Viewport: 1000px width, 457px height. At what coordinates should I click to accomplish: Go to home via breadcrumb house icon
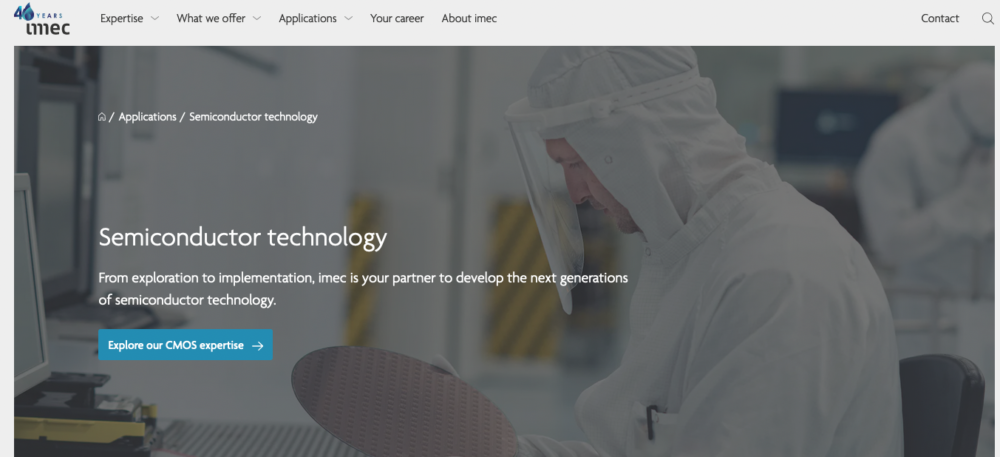102,117
